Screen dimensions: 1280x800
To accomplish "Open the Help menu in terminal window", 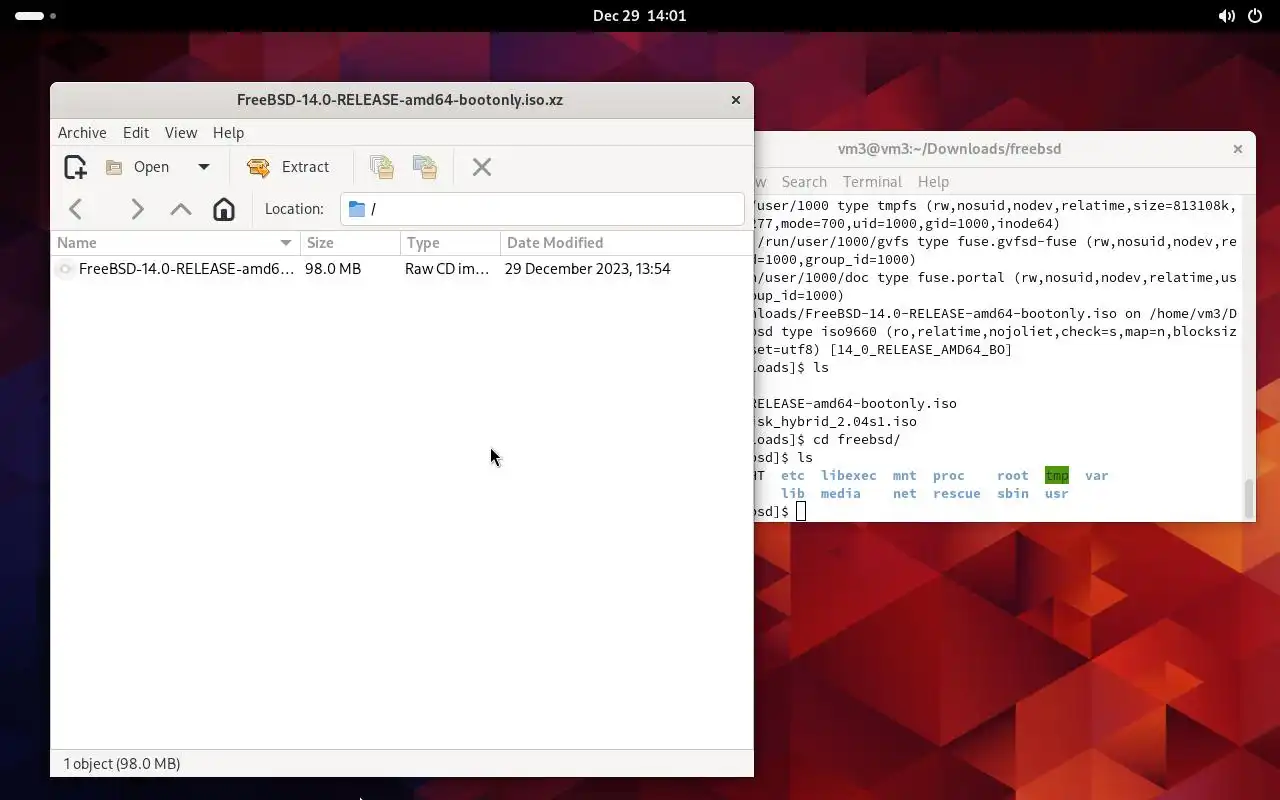I will tap(933, 182).
